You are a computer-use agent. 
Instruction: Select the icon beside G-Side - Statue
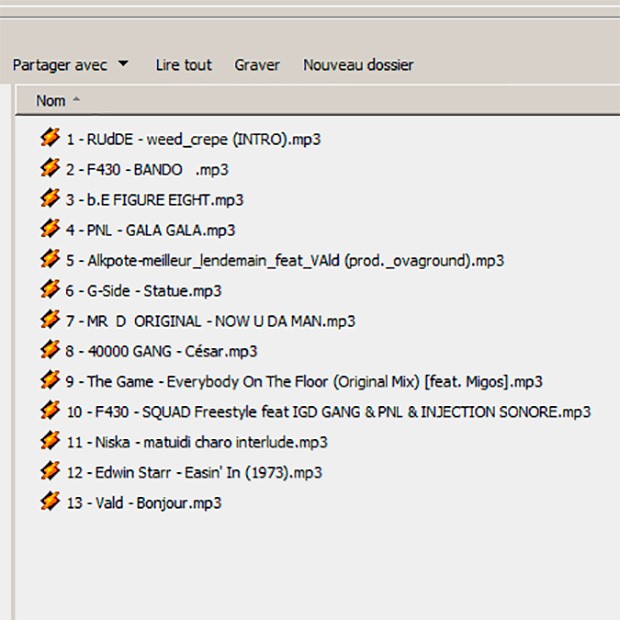(x=50, y=289)
